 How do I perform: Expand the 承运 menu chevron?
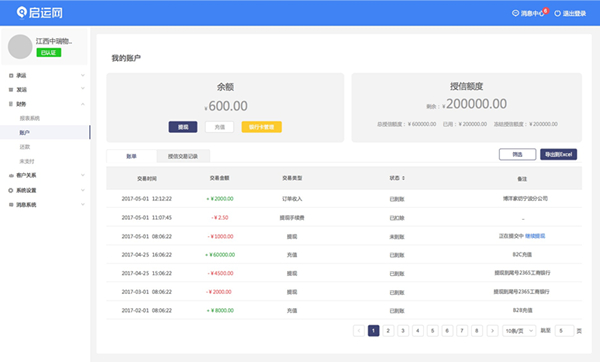(x=83, y=75)
